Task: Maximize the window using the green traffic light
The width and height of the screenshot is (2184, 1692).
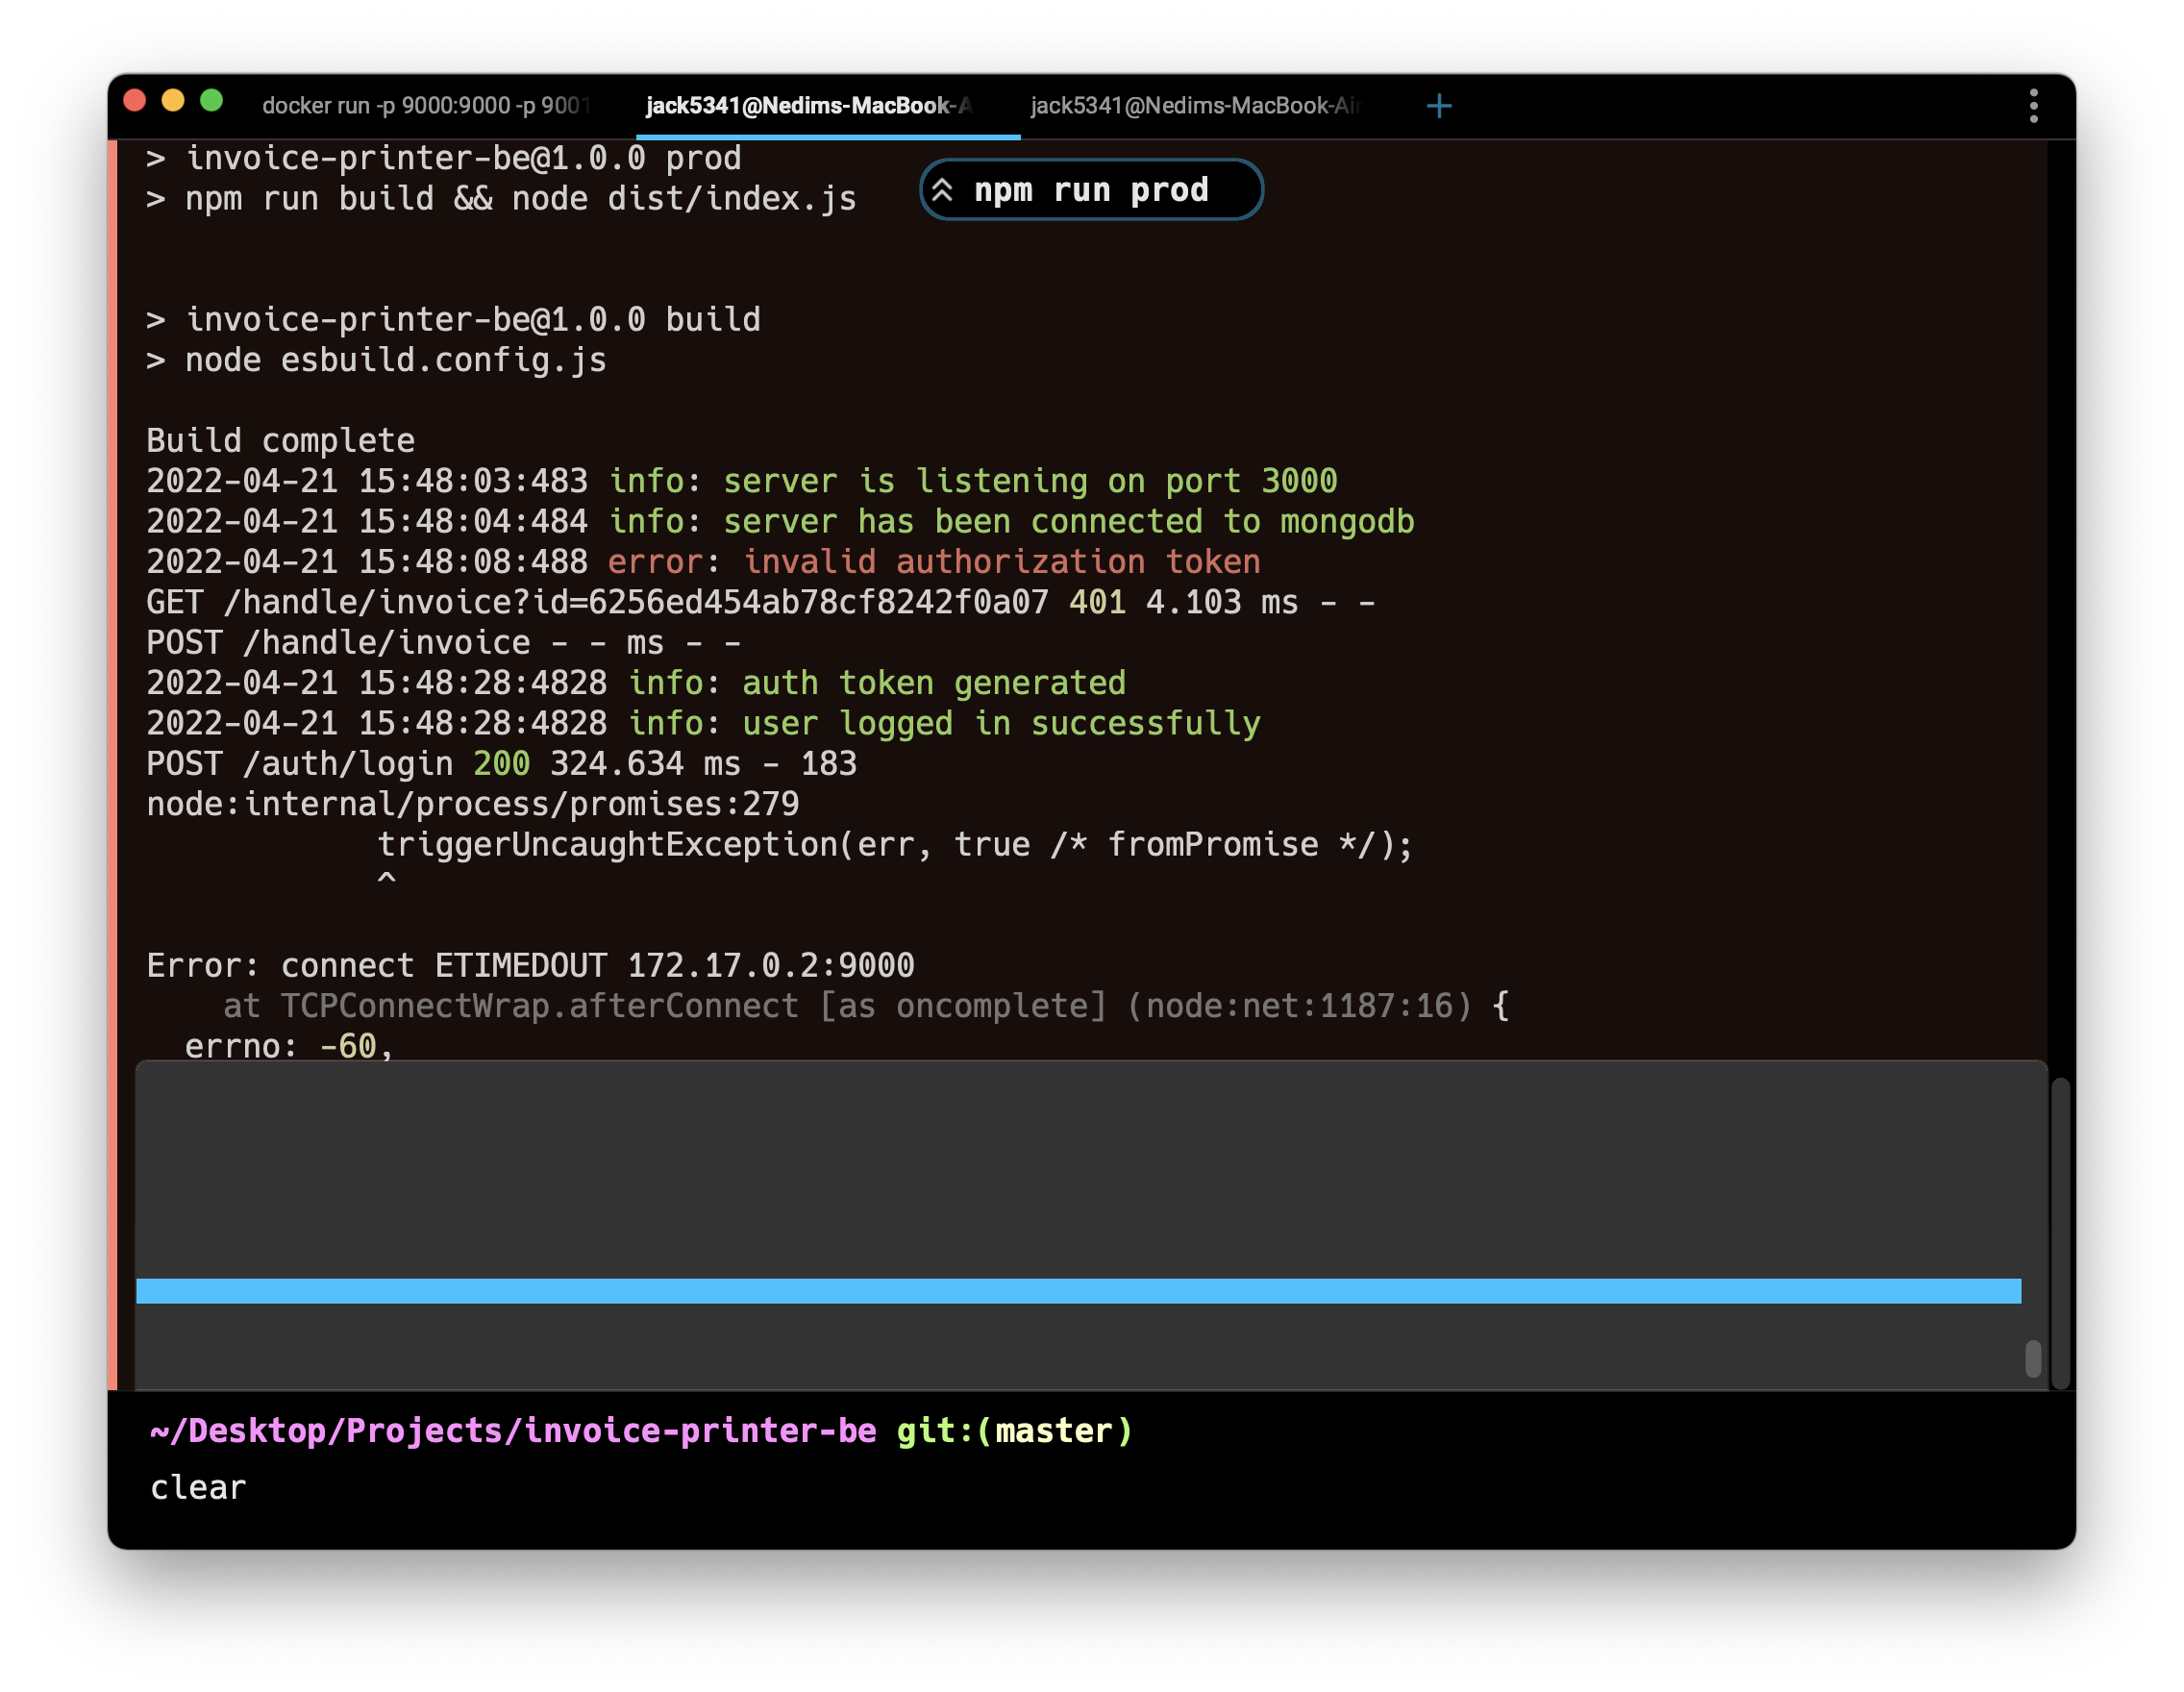Action: tap(212, 100)
